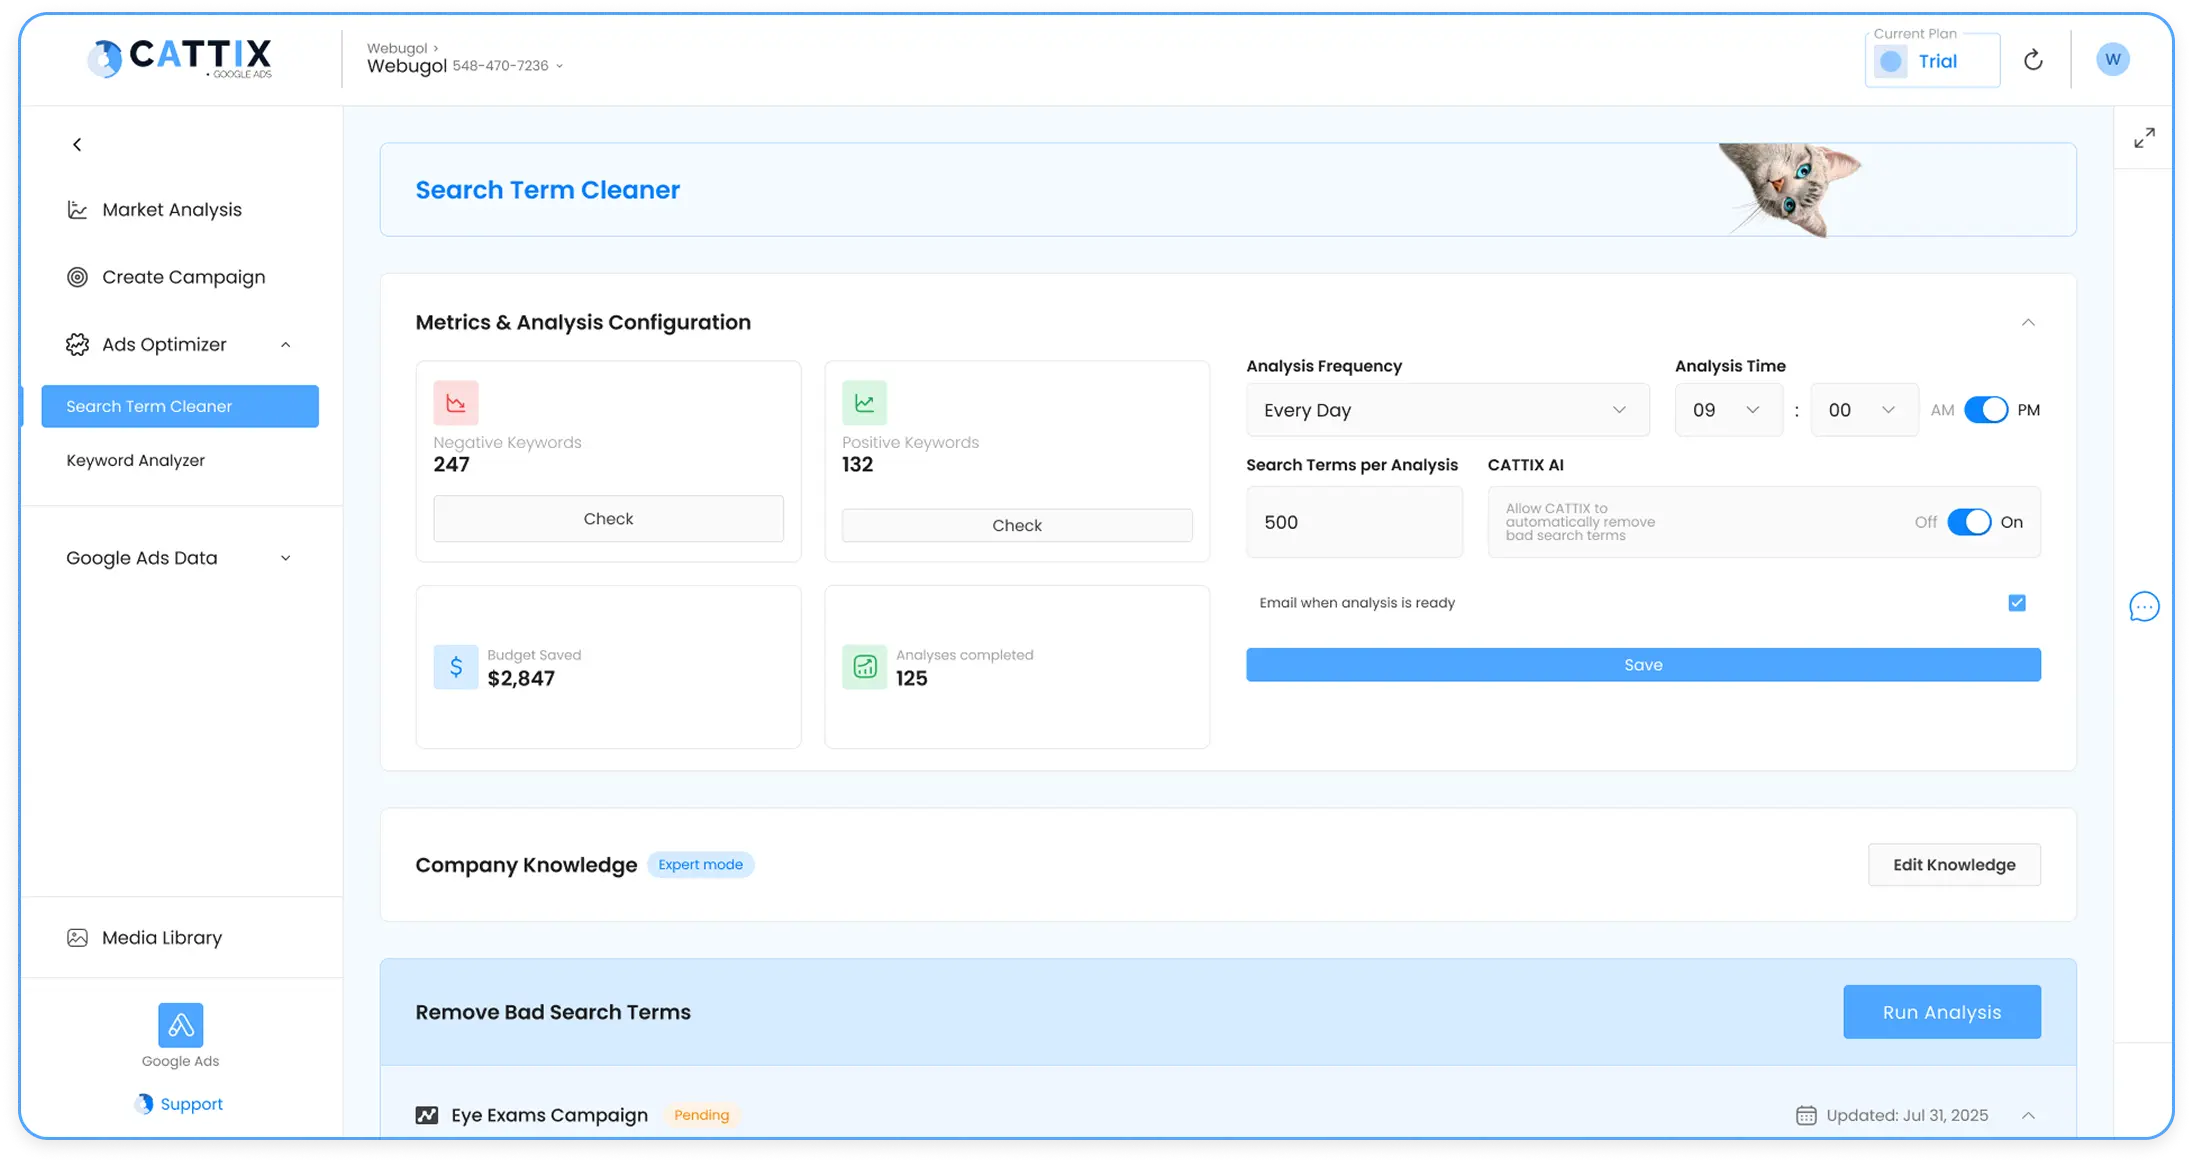Open the Webugol account breadcrumb dropdown

[x=558, y=65]
